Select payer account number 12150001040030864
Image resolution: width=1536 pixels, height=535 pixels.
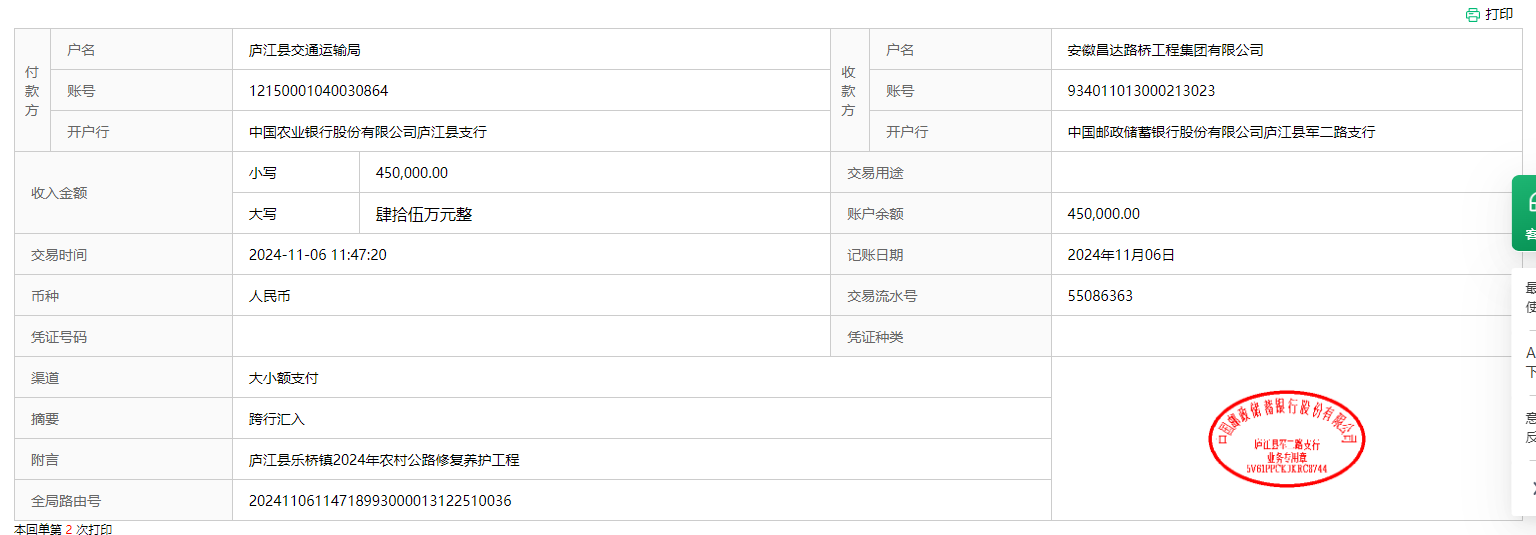coord(318,91)
